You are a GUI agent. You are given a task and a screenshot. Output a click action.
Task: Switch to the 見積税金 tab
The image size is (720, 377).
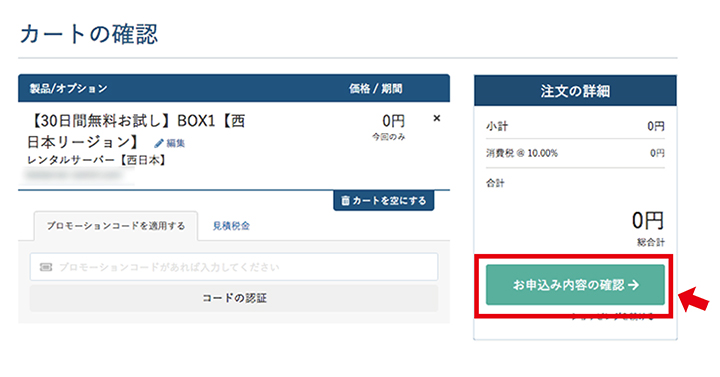pos(231,226)
